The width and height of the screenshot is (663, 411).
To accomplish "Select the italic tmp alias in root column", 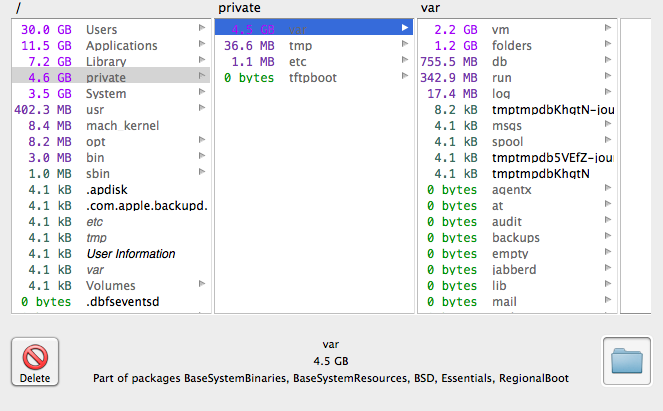I will point(111,238).
